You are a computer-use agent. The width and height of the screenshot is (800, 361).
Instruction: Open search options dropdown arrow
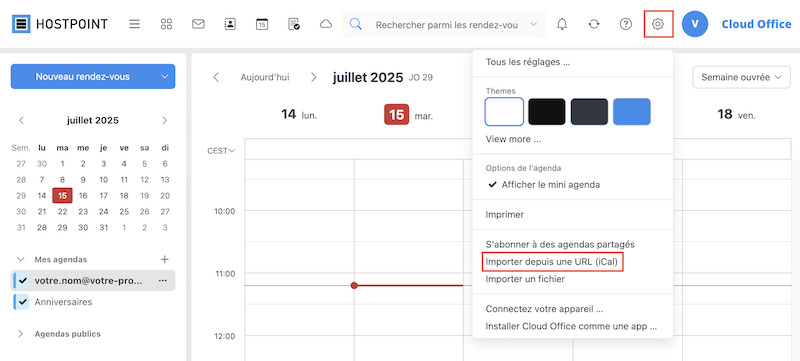pyautogui.click(x=534, y=24)
